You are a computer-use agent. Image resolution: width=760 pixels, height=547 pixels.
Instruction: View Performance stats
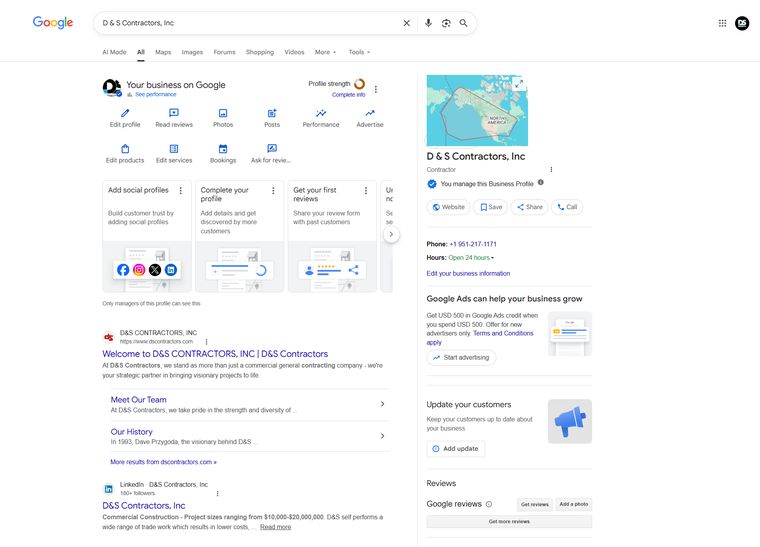coord(321,118)
